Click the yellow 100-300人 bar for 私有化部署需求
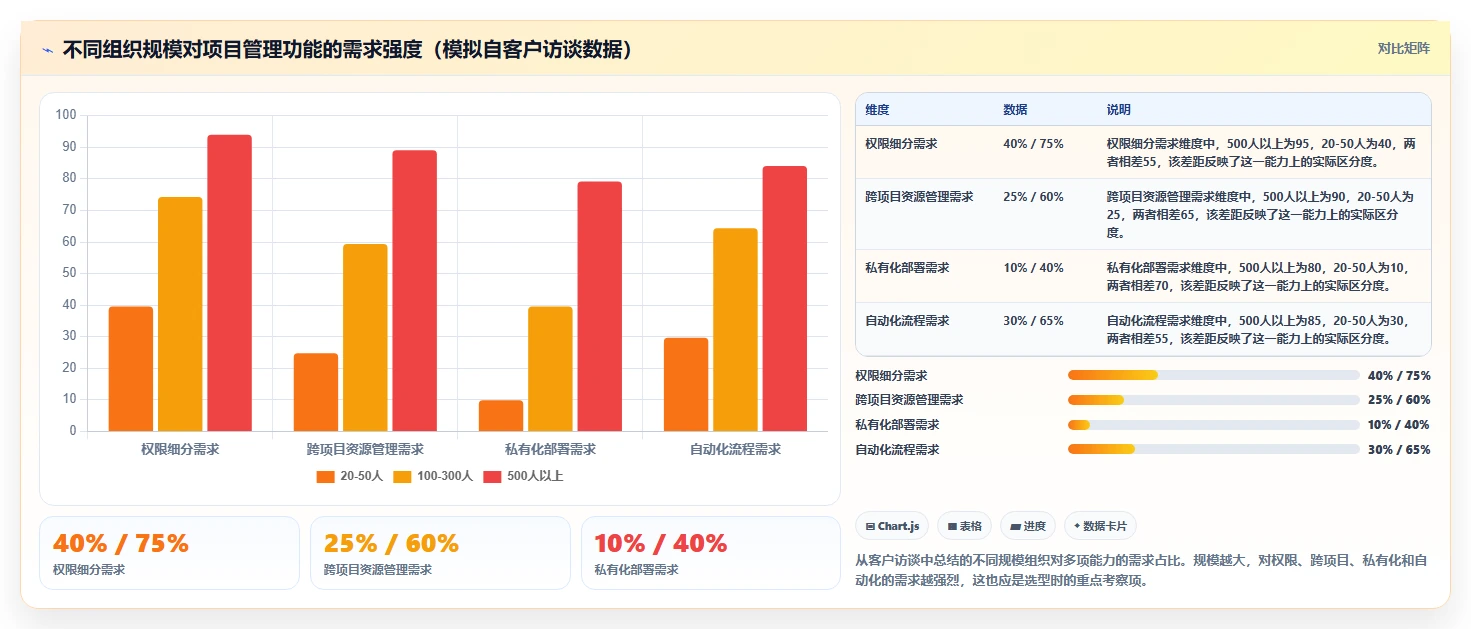Image resolution: width=1471 pixels, height=629 pixels. coord(550,369)
